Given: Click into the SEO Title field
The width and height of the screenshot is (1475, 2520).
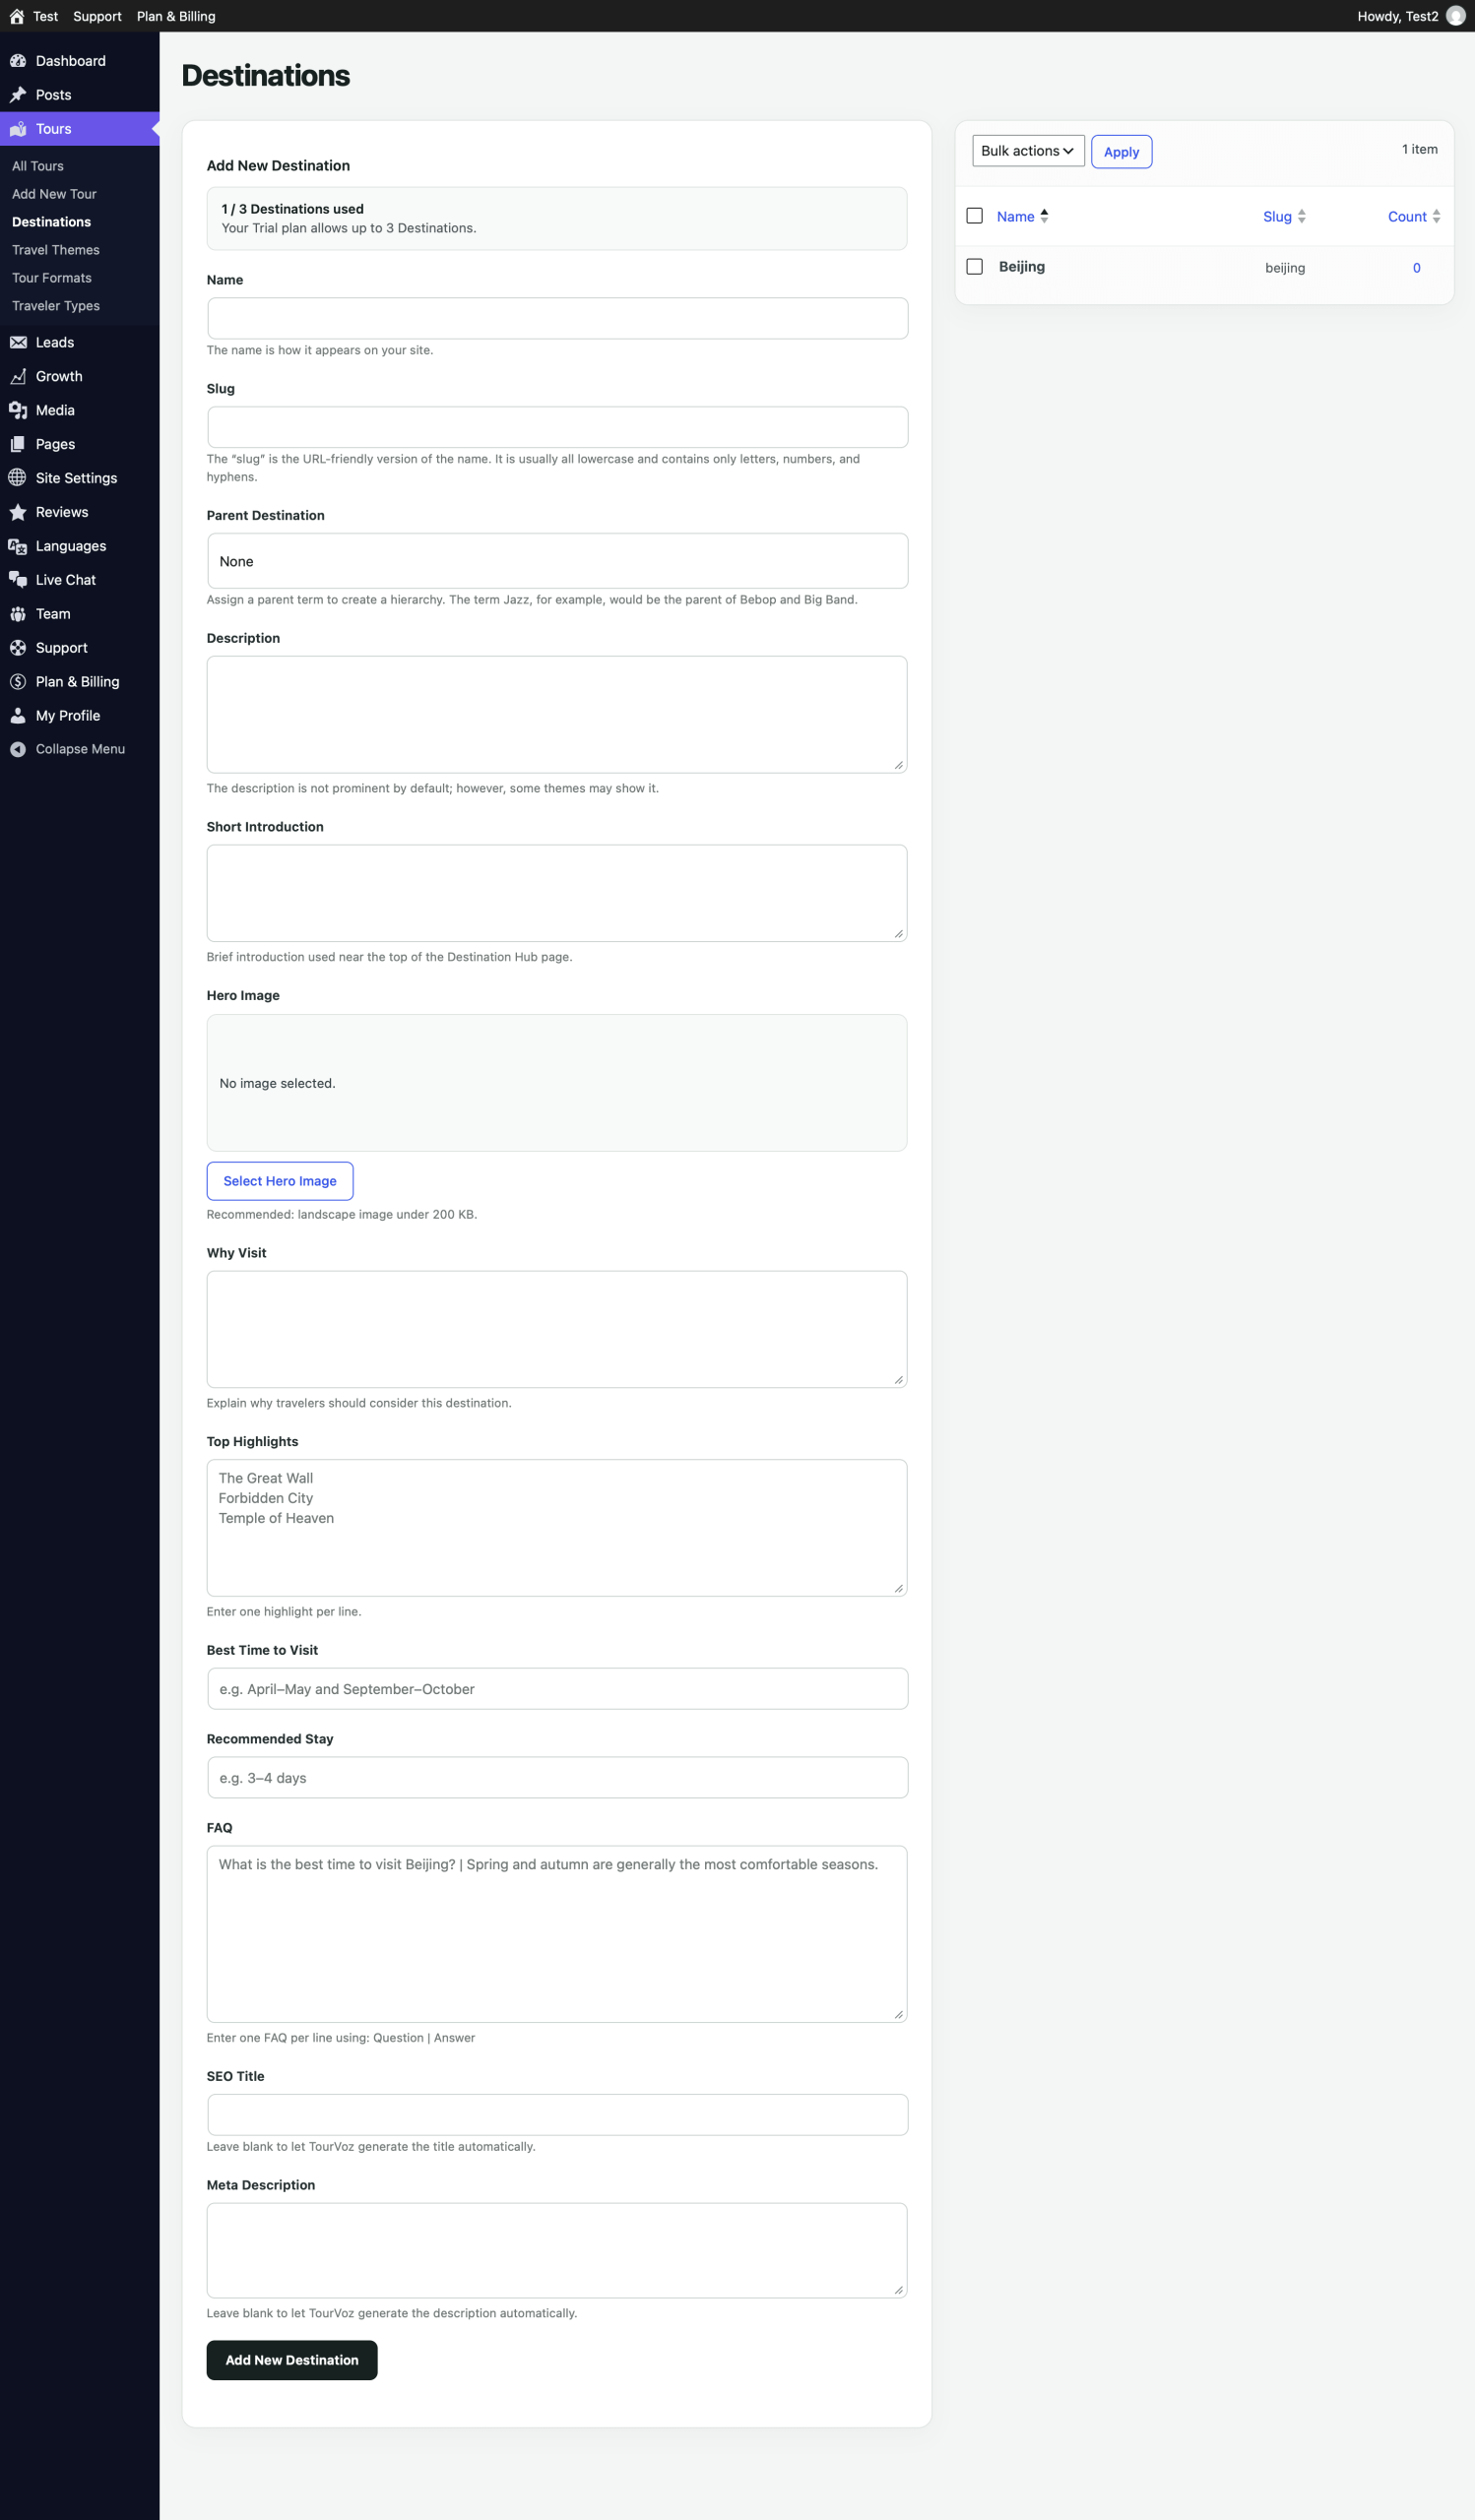Looking at the screenshot, I should coord(557,2115).
